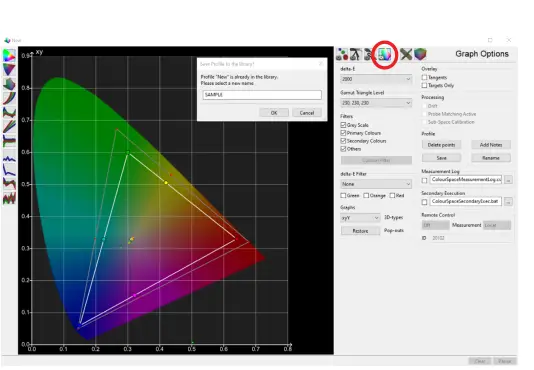
Task: Browse for Measurement Log file with ... button
Action: (x=508, y=180)
